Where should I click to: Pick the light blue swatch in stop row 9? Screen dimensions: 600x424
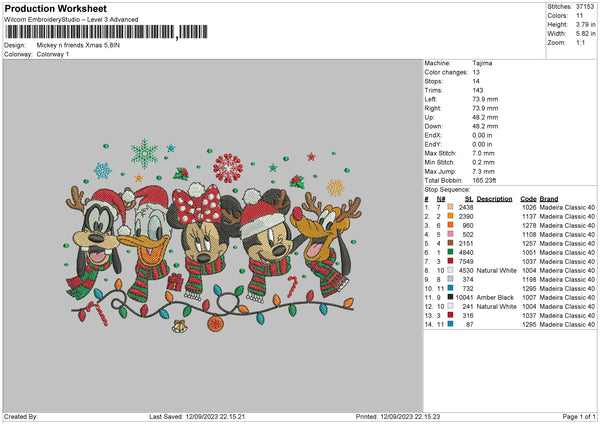[x=450, y=279]
